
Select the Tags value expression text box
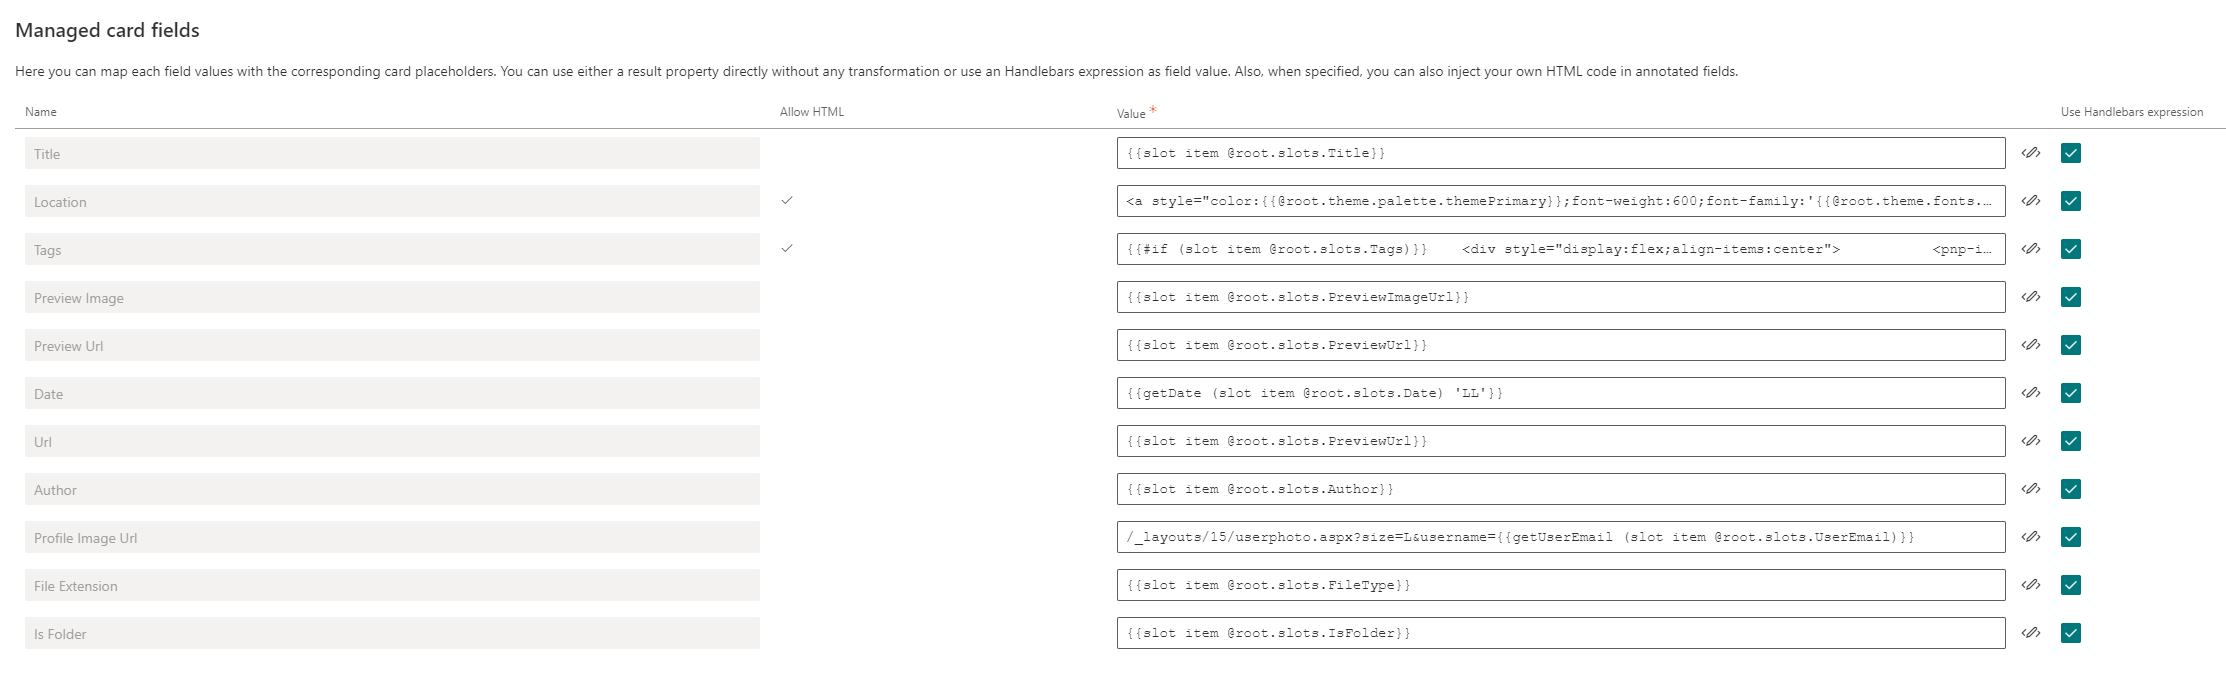pos(1560,249)
